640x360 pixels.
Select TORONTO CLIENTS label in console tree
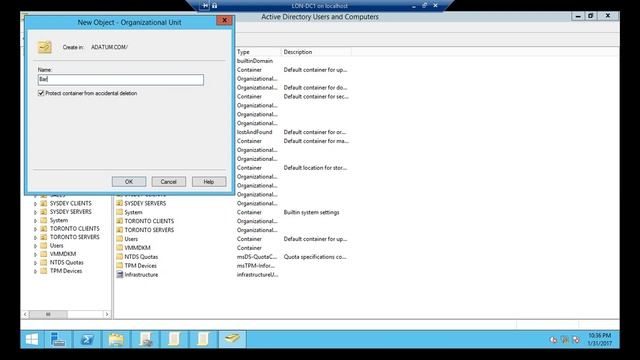75,229
